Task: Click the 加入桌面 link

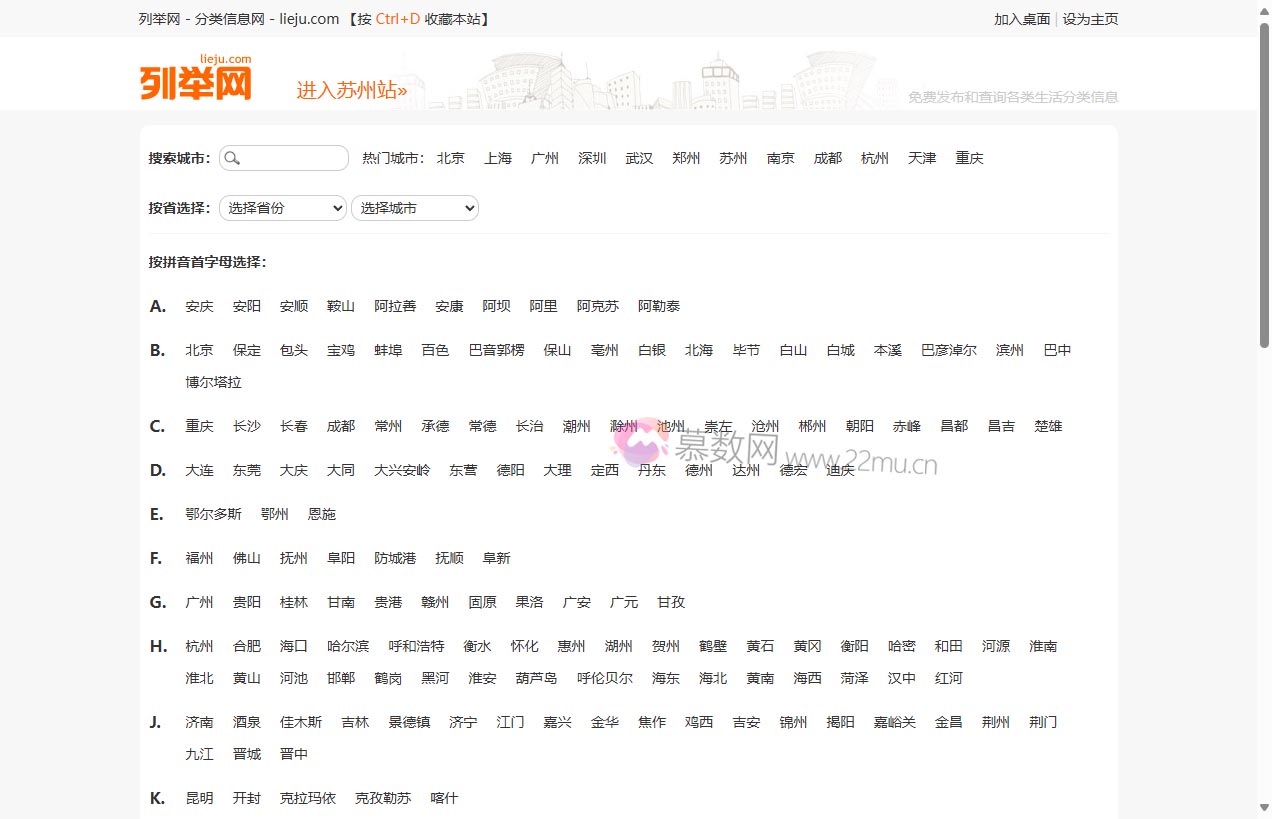Action: pyautogui.click(x=1021, y=19)
